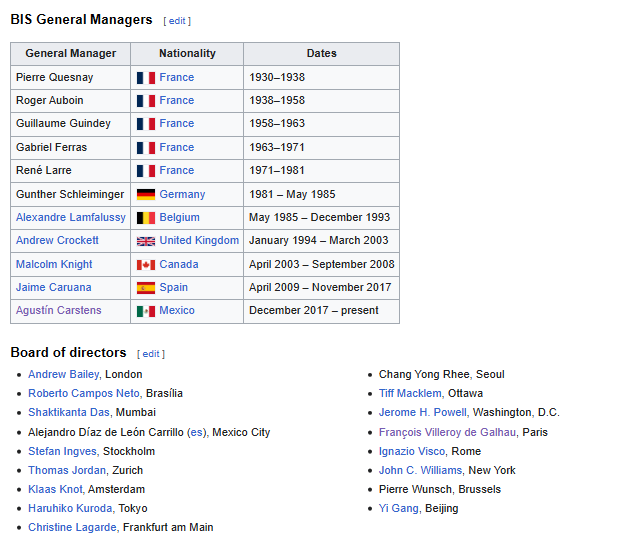The height and width of the screenshot is (540, 626).
Task: Open Alexandre Lamfalussy's article
Action: coord(71,218)
